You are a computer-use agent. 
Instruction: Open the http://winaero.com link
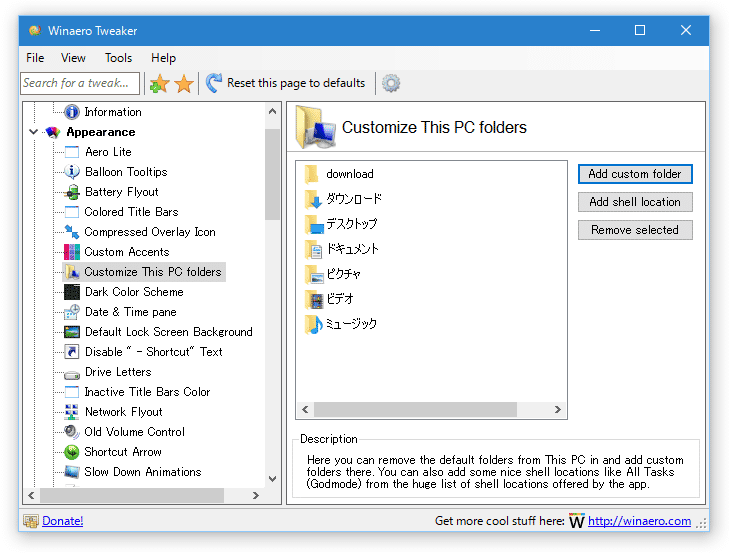(x=639, y=521)
